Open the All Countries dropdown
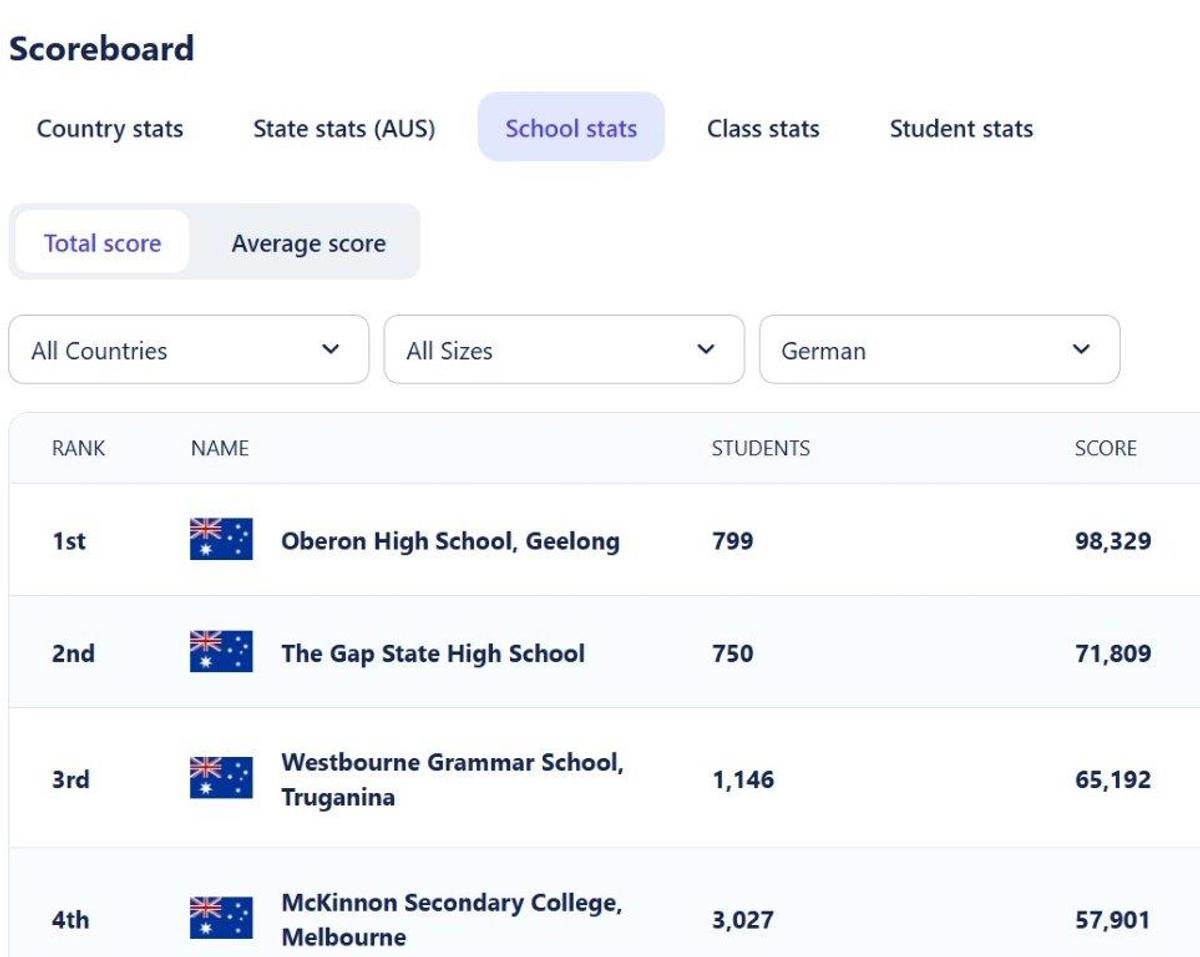 pos(188,350)
